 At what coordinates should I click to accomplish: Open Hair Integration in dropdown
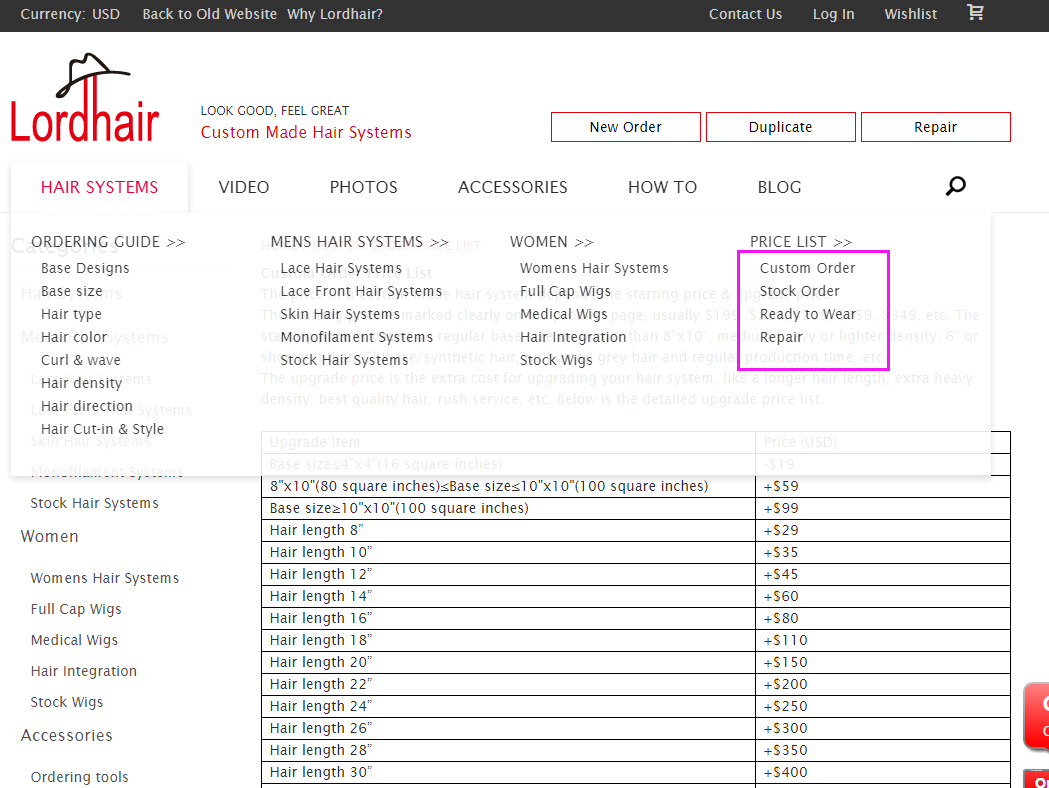coord(573,337)
